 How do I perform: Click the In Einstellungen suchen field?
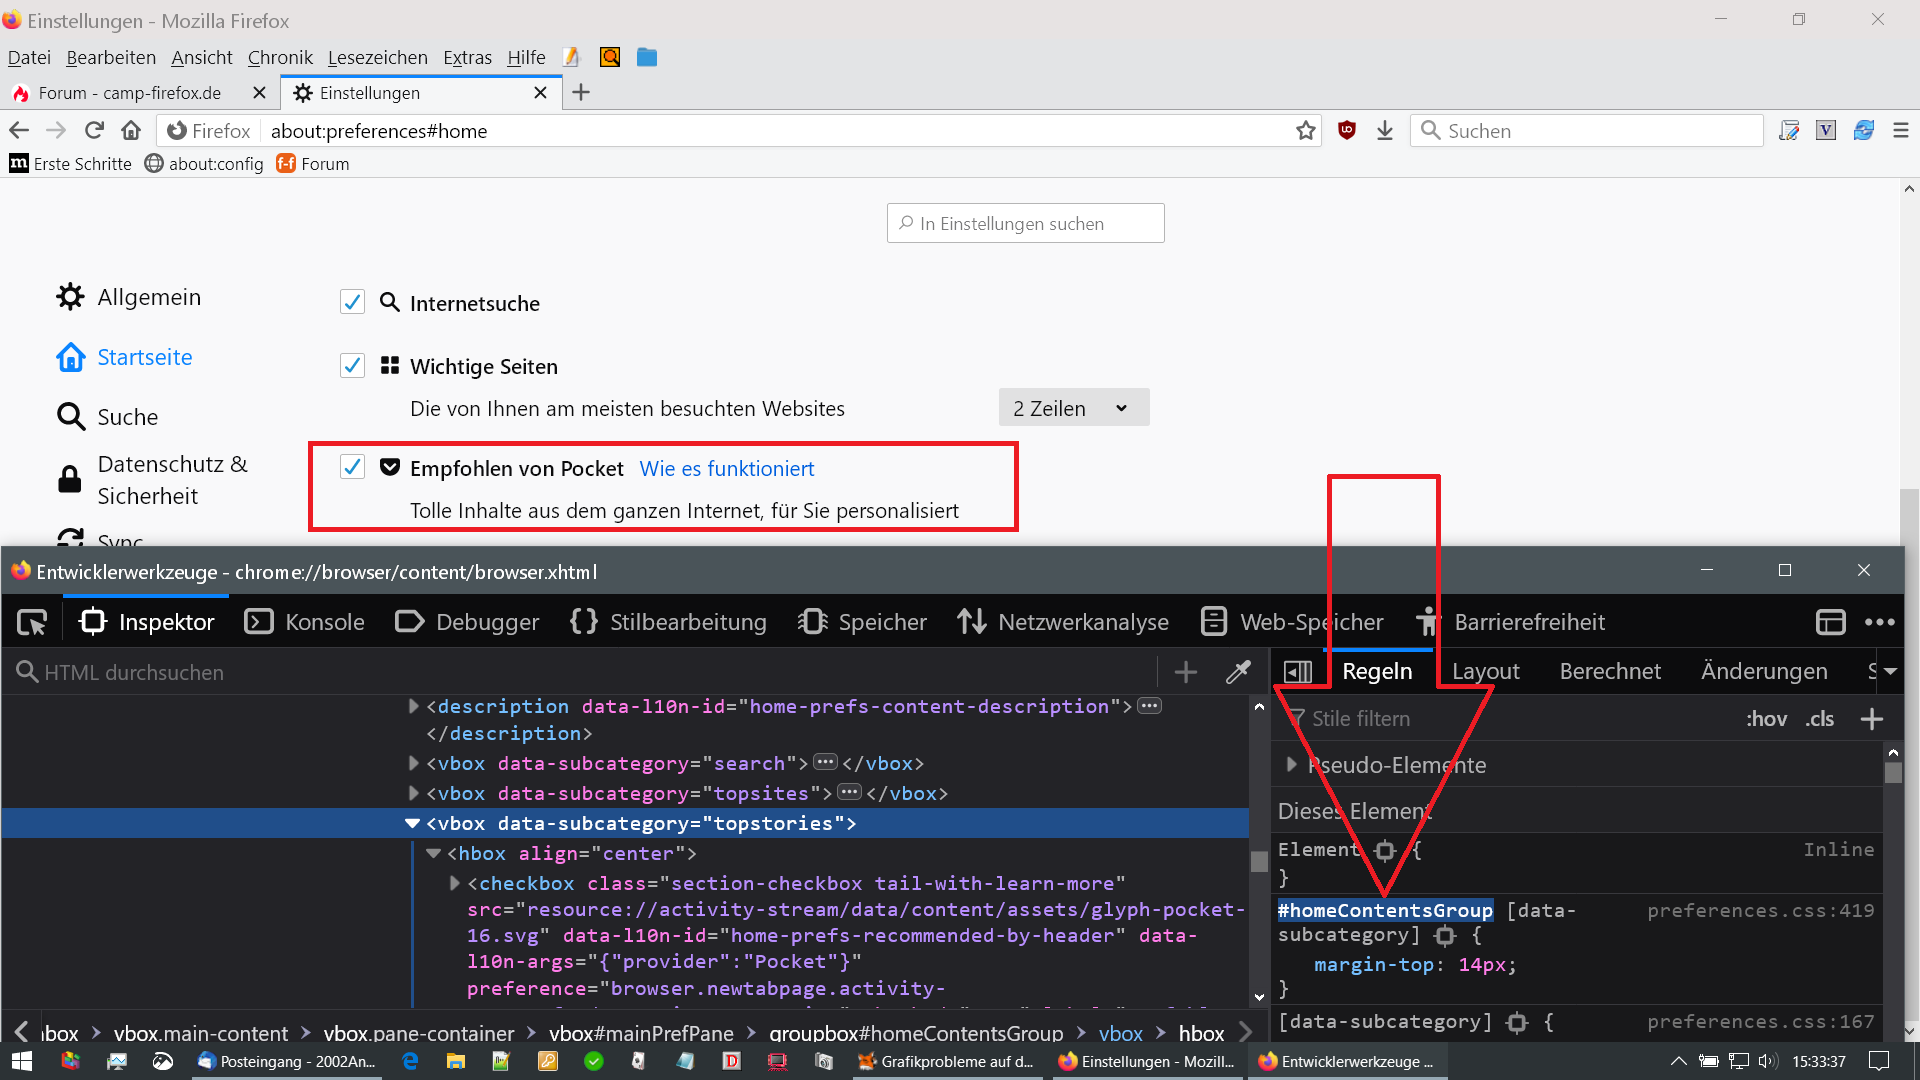coord(1026,224)
